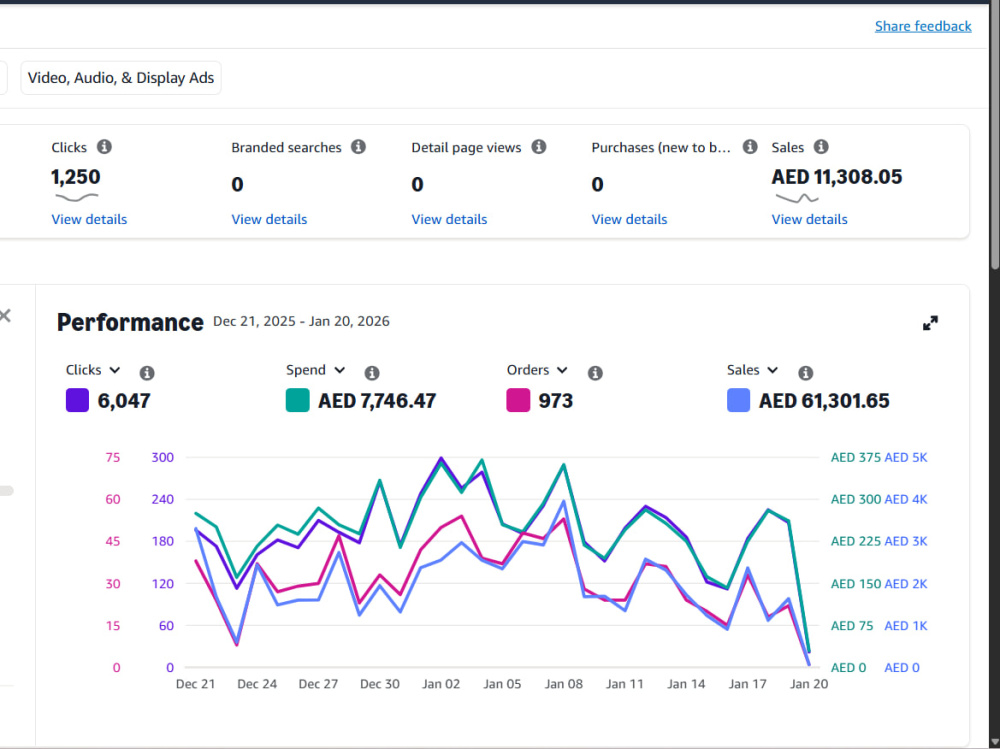Image resolution: width=1000 pixels, height=749 pixels.
Task: Close the side panel with X icon
Action: pyautogui.click(x=5, y=315)
